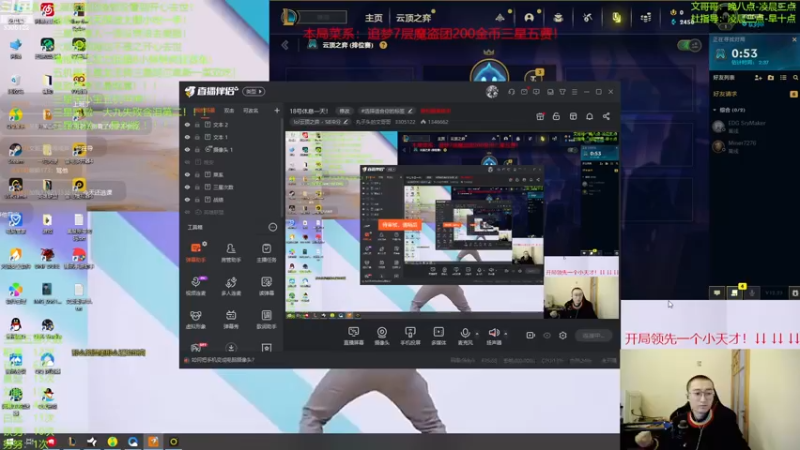The width and height of the screenshot is (800, 450).
Task: Add 多媒体 media source
Action: (439, 336)
